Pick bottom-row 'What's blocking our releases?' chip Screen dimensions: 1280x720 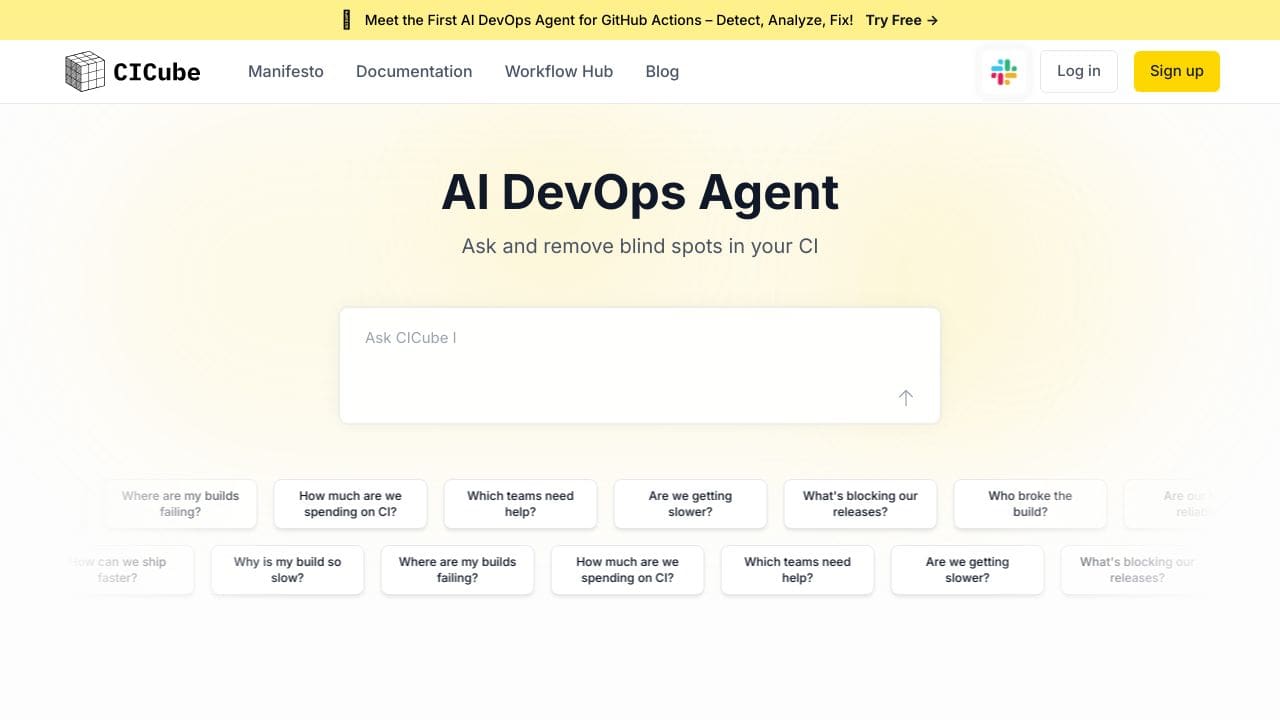pos(1137,570)
